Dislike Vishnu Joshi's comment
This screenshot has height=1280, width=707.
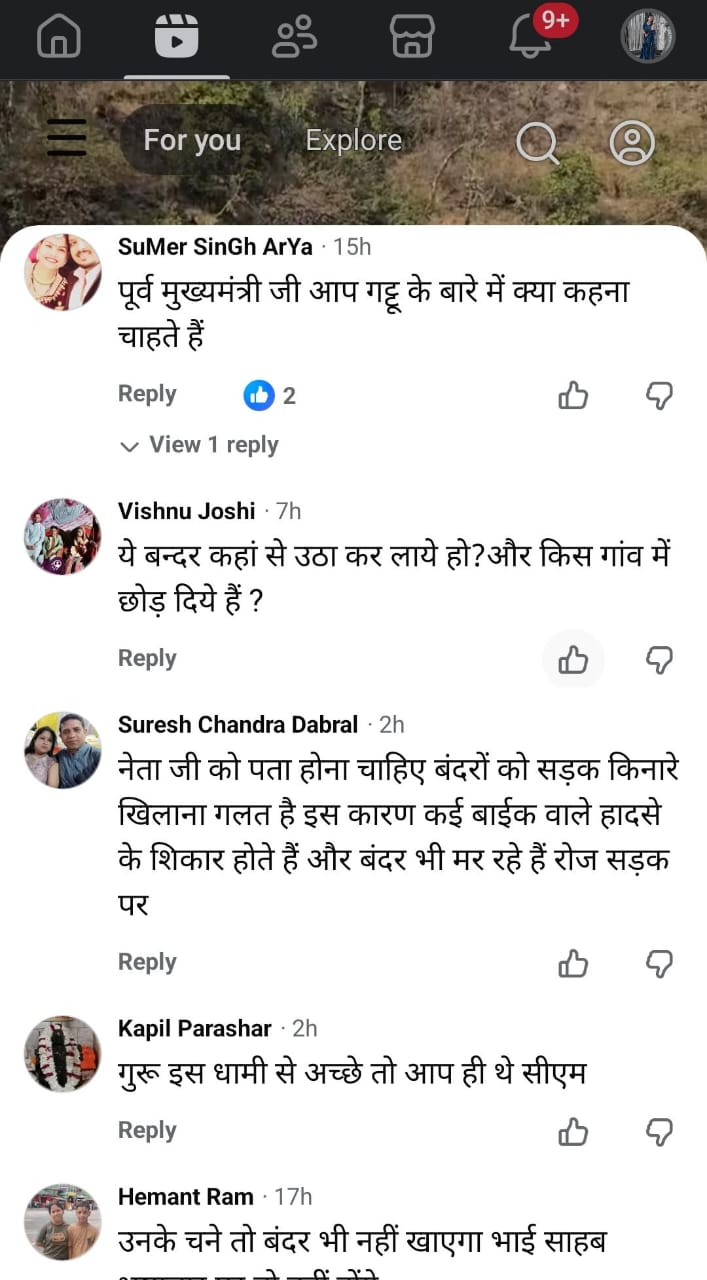pyautogui.click(x=659, y=659)
